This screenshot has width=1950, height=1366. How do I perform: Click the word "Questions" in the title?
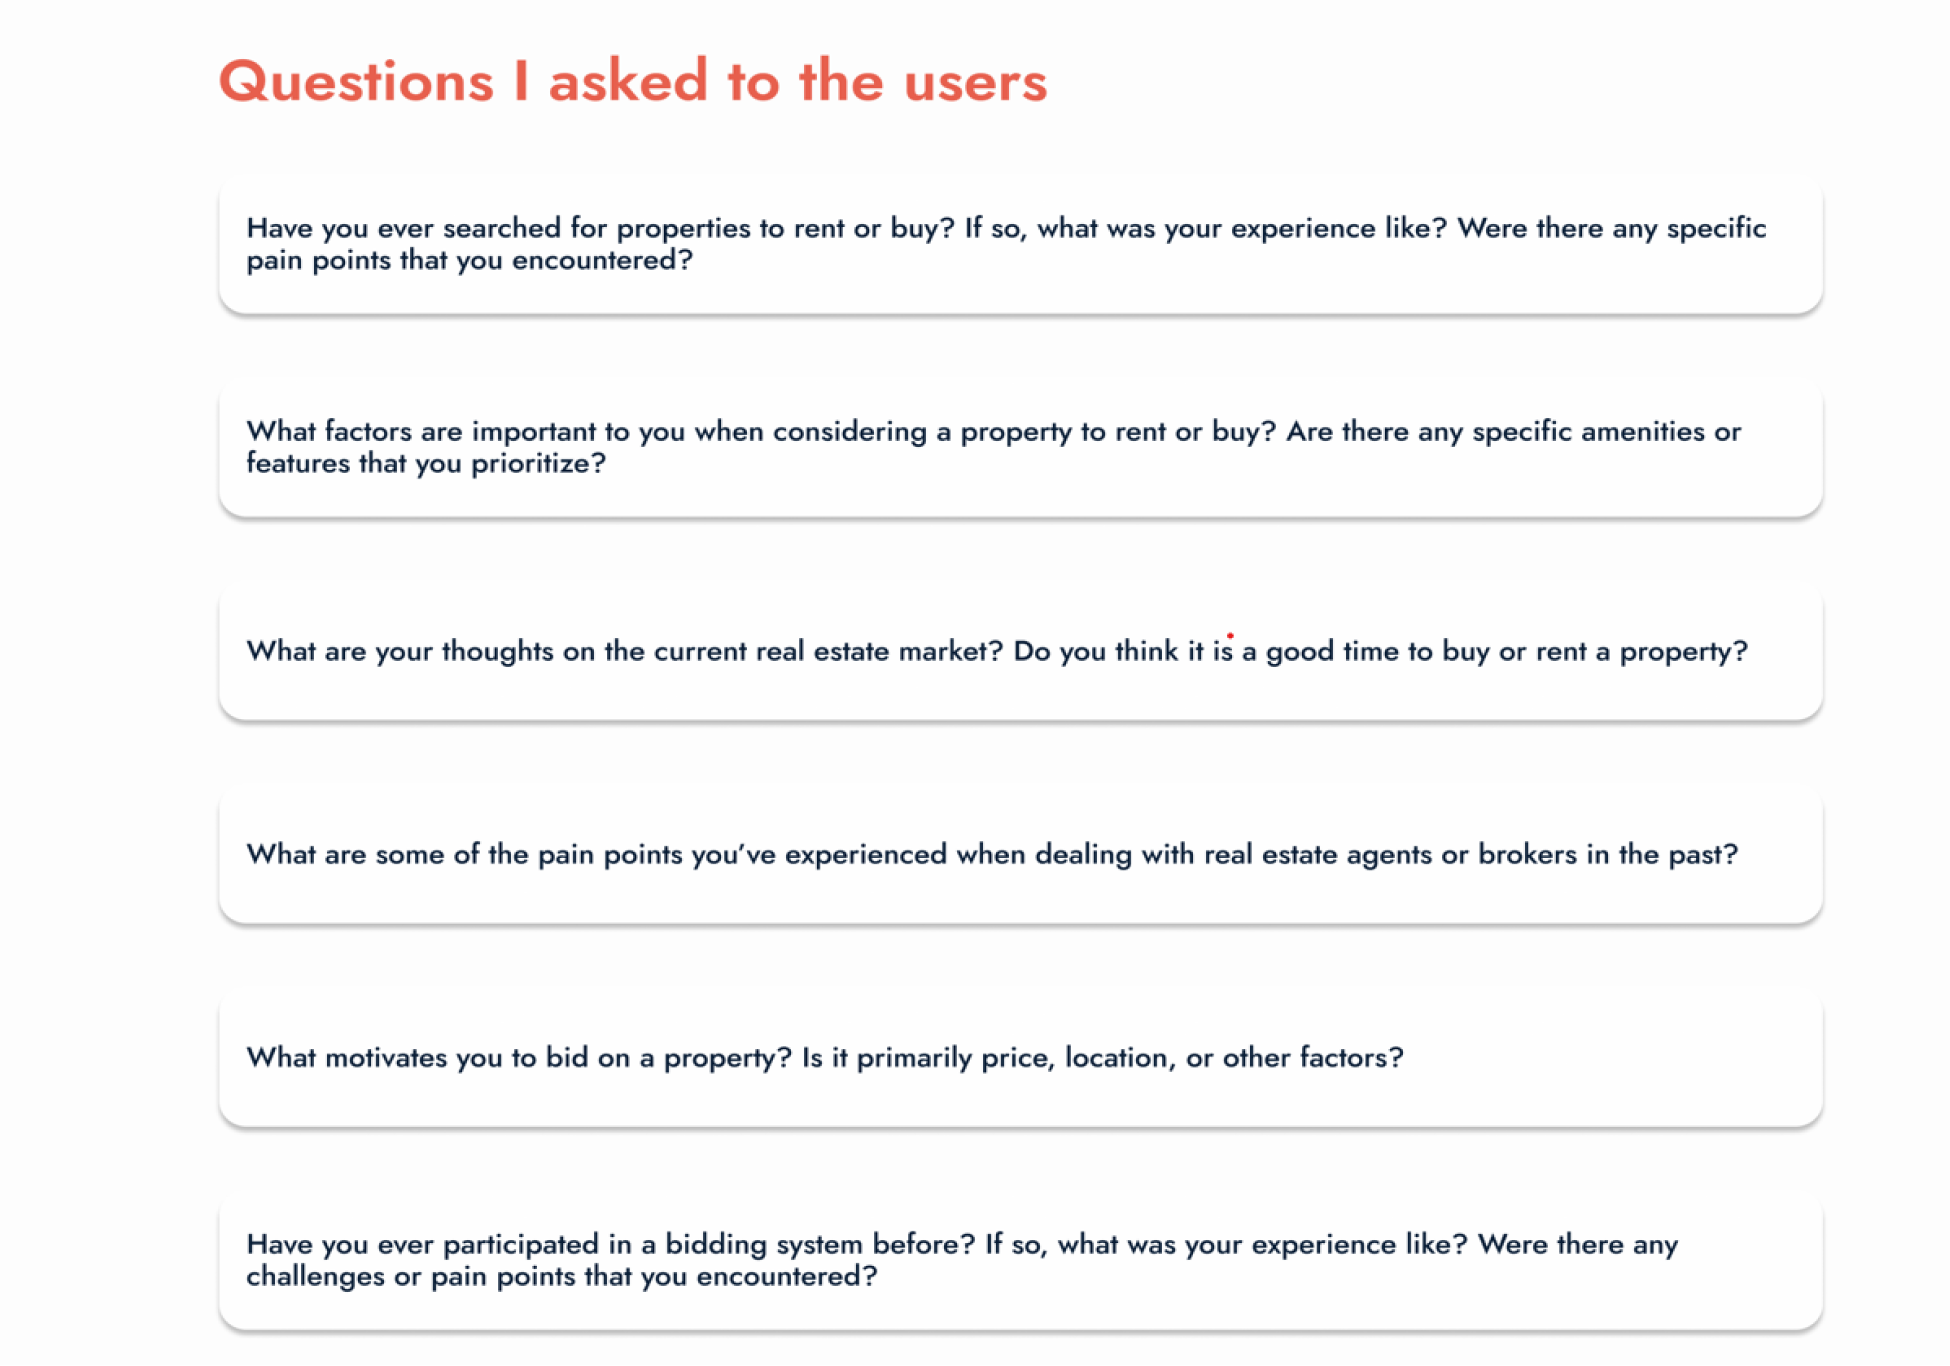[x=356, y=81]
